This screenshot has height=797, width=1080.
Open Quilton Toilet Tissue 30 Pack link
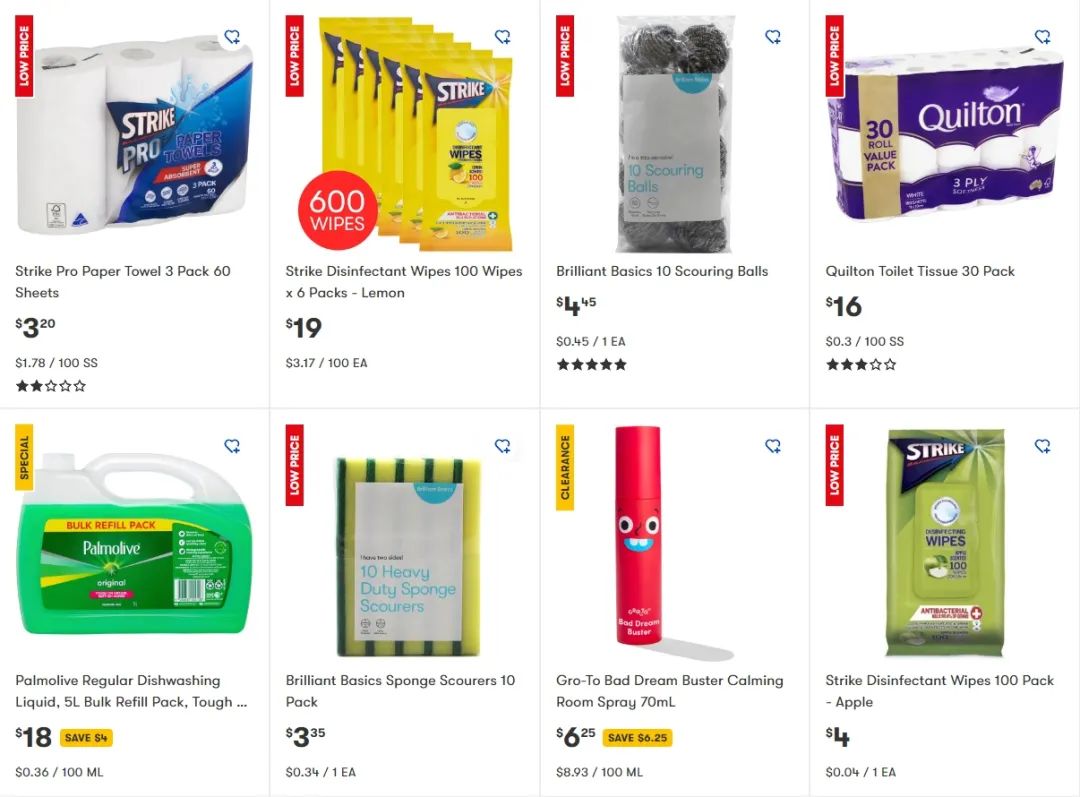(920, 271)
